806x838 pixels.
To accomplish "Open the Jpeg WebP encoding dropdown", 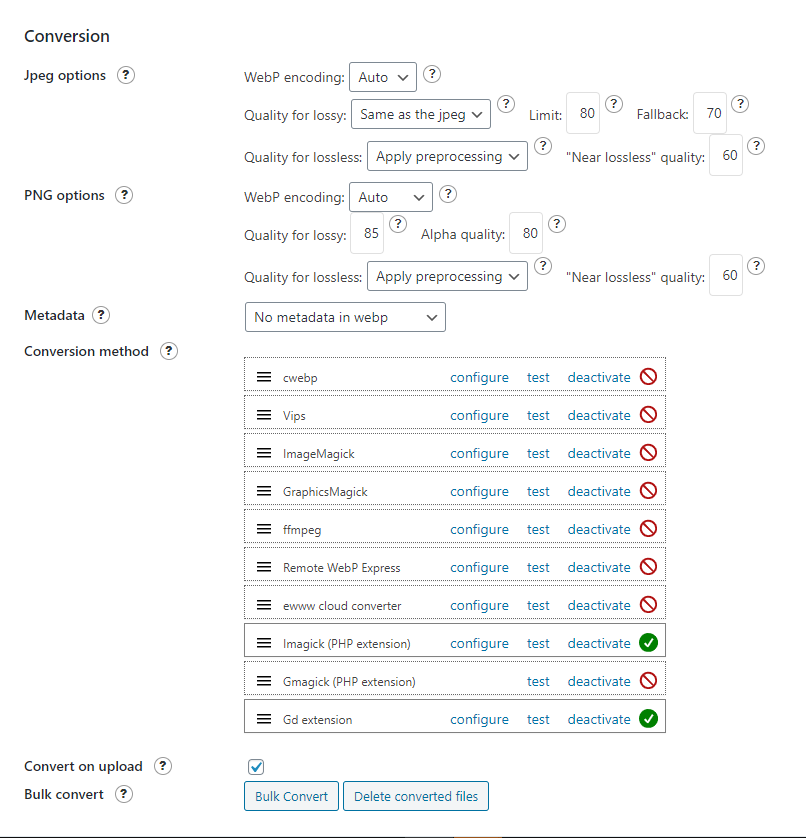I will [382, 77].
